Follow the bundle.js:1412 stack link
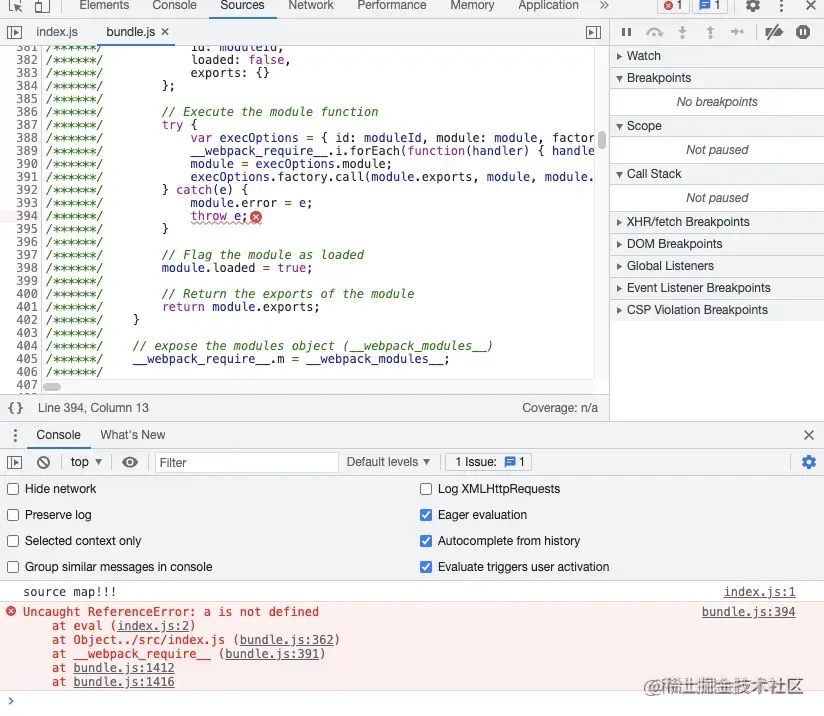Screen dimensions: 824x716 (x=123, y=668)
